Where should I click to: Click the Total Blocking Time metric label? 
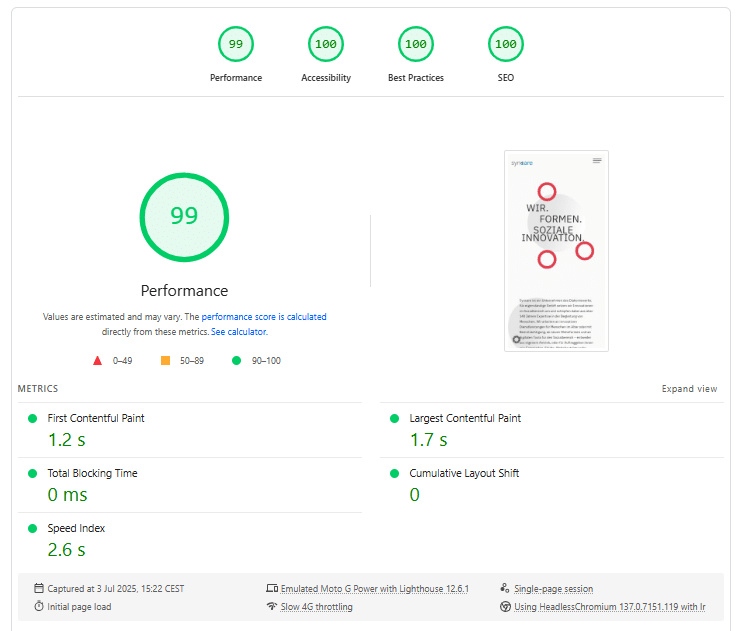click(92, 473)
